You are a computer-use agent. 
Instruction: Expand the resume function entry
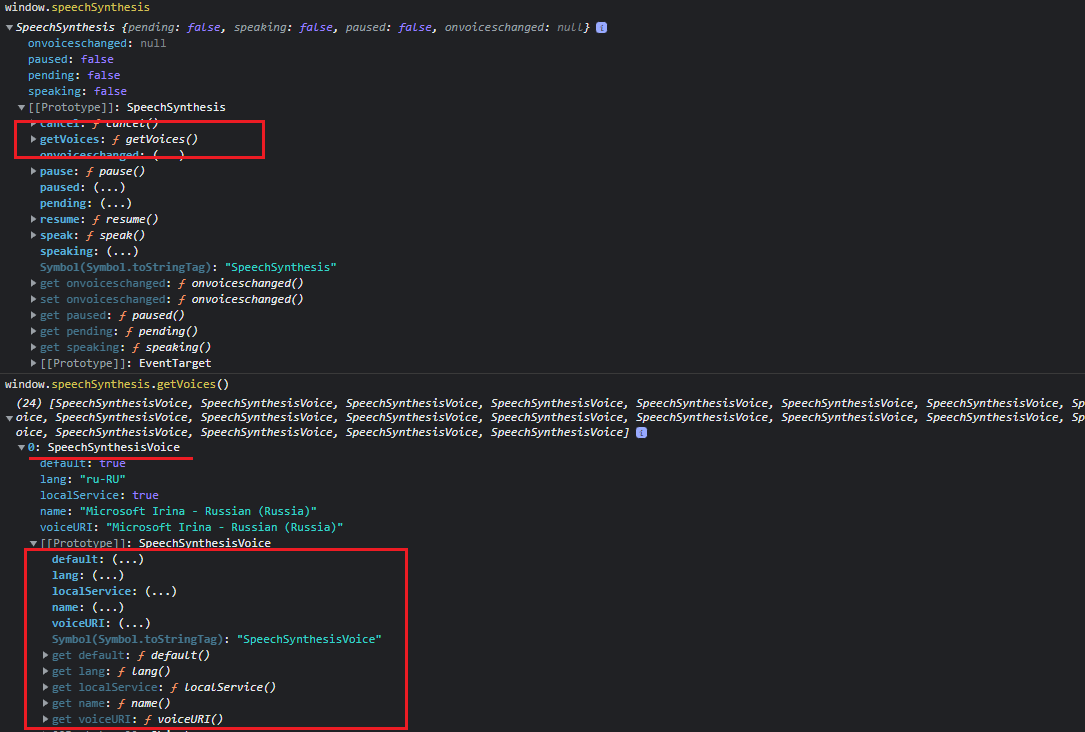pyautogui.click(x=33, y=219)
